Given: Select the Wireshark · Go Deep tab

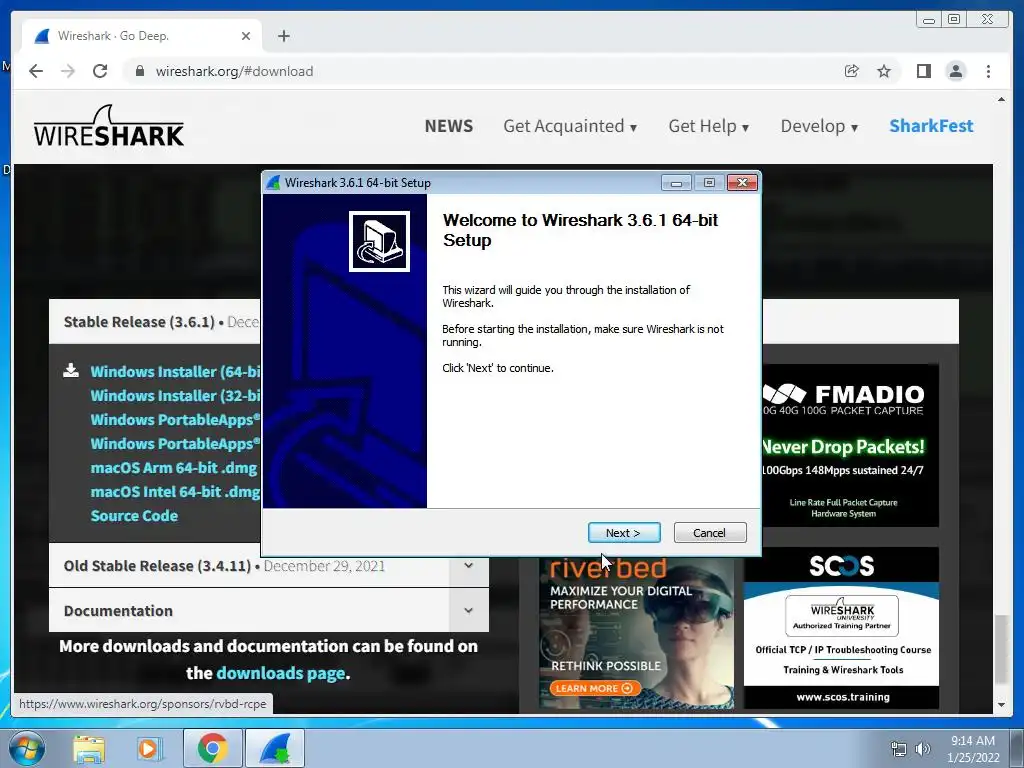Looking at the screenshot, I should pyautogui.click(x=142, y=36).
